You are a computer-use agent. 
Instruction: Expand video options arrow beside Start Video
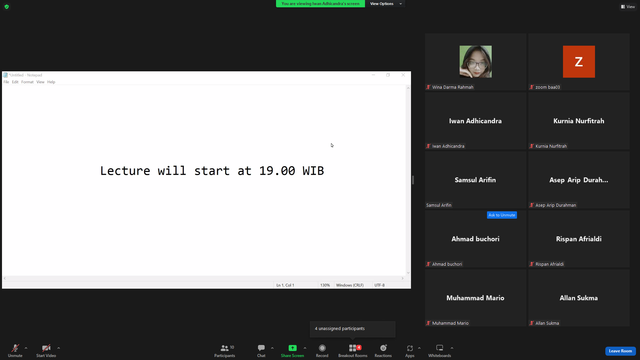point(58,348)
